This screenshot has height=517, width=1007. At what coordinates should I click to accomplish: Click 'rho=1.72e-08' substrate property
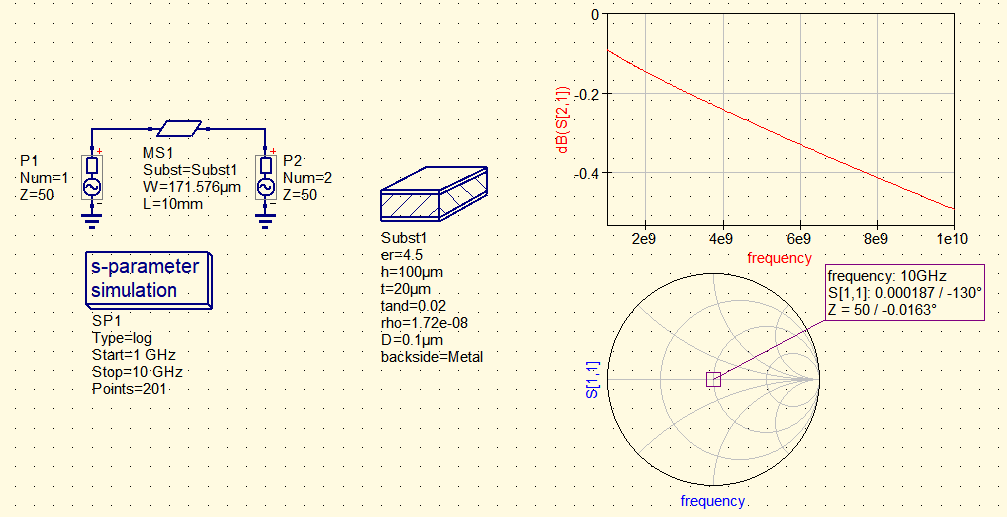425,323
